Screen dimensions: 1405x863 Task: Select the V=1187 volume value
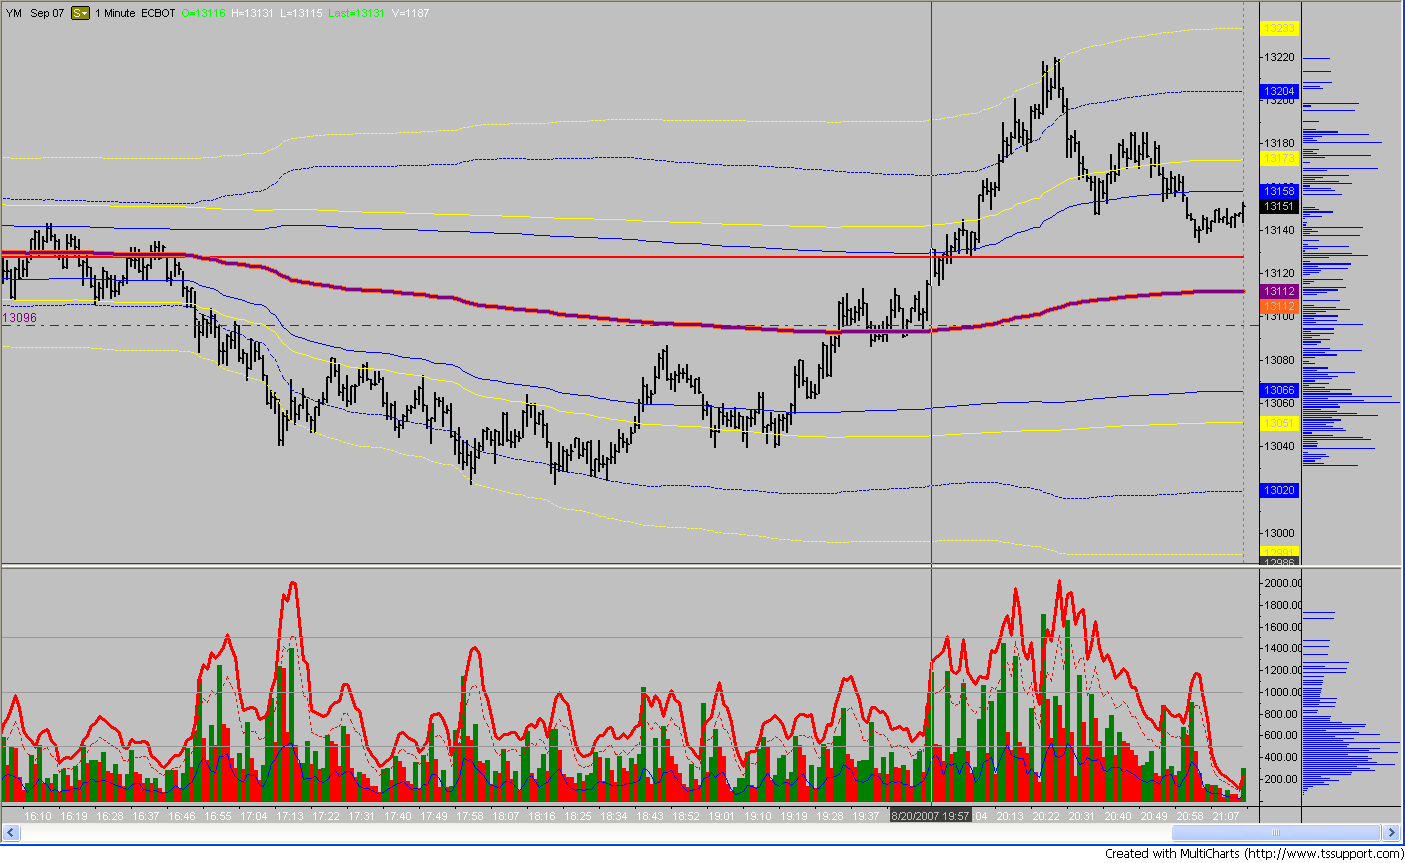tap(409, 13)
